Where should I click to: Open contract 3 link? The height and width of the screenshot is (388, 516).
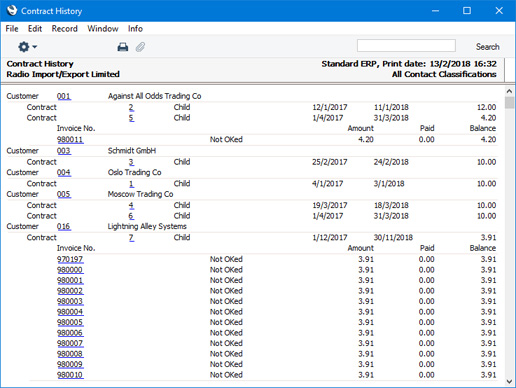131,162
